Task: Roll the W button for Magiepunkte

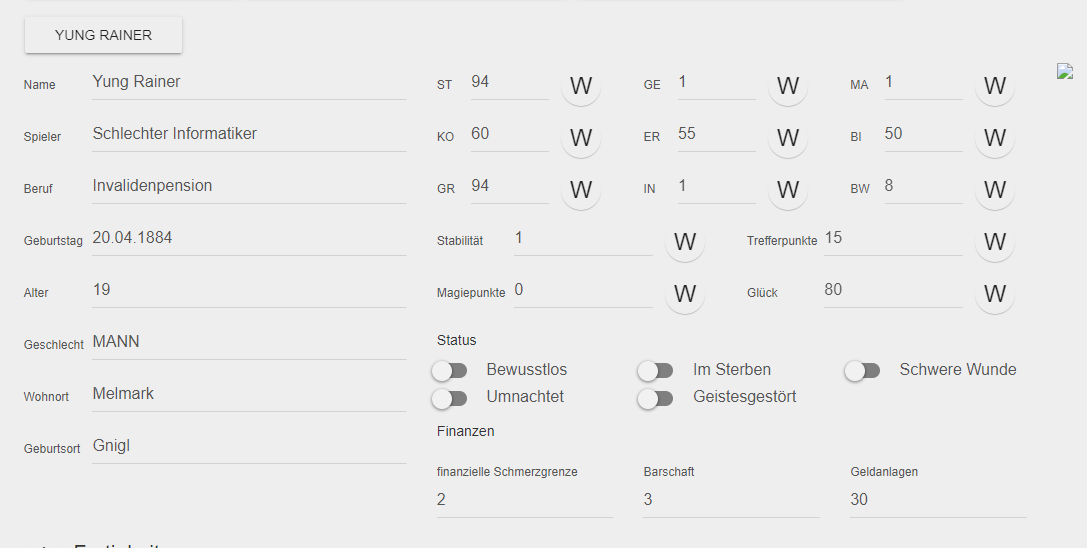Action: [x=685, y=294]
